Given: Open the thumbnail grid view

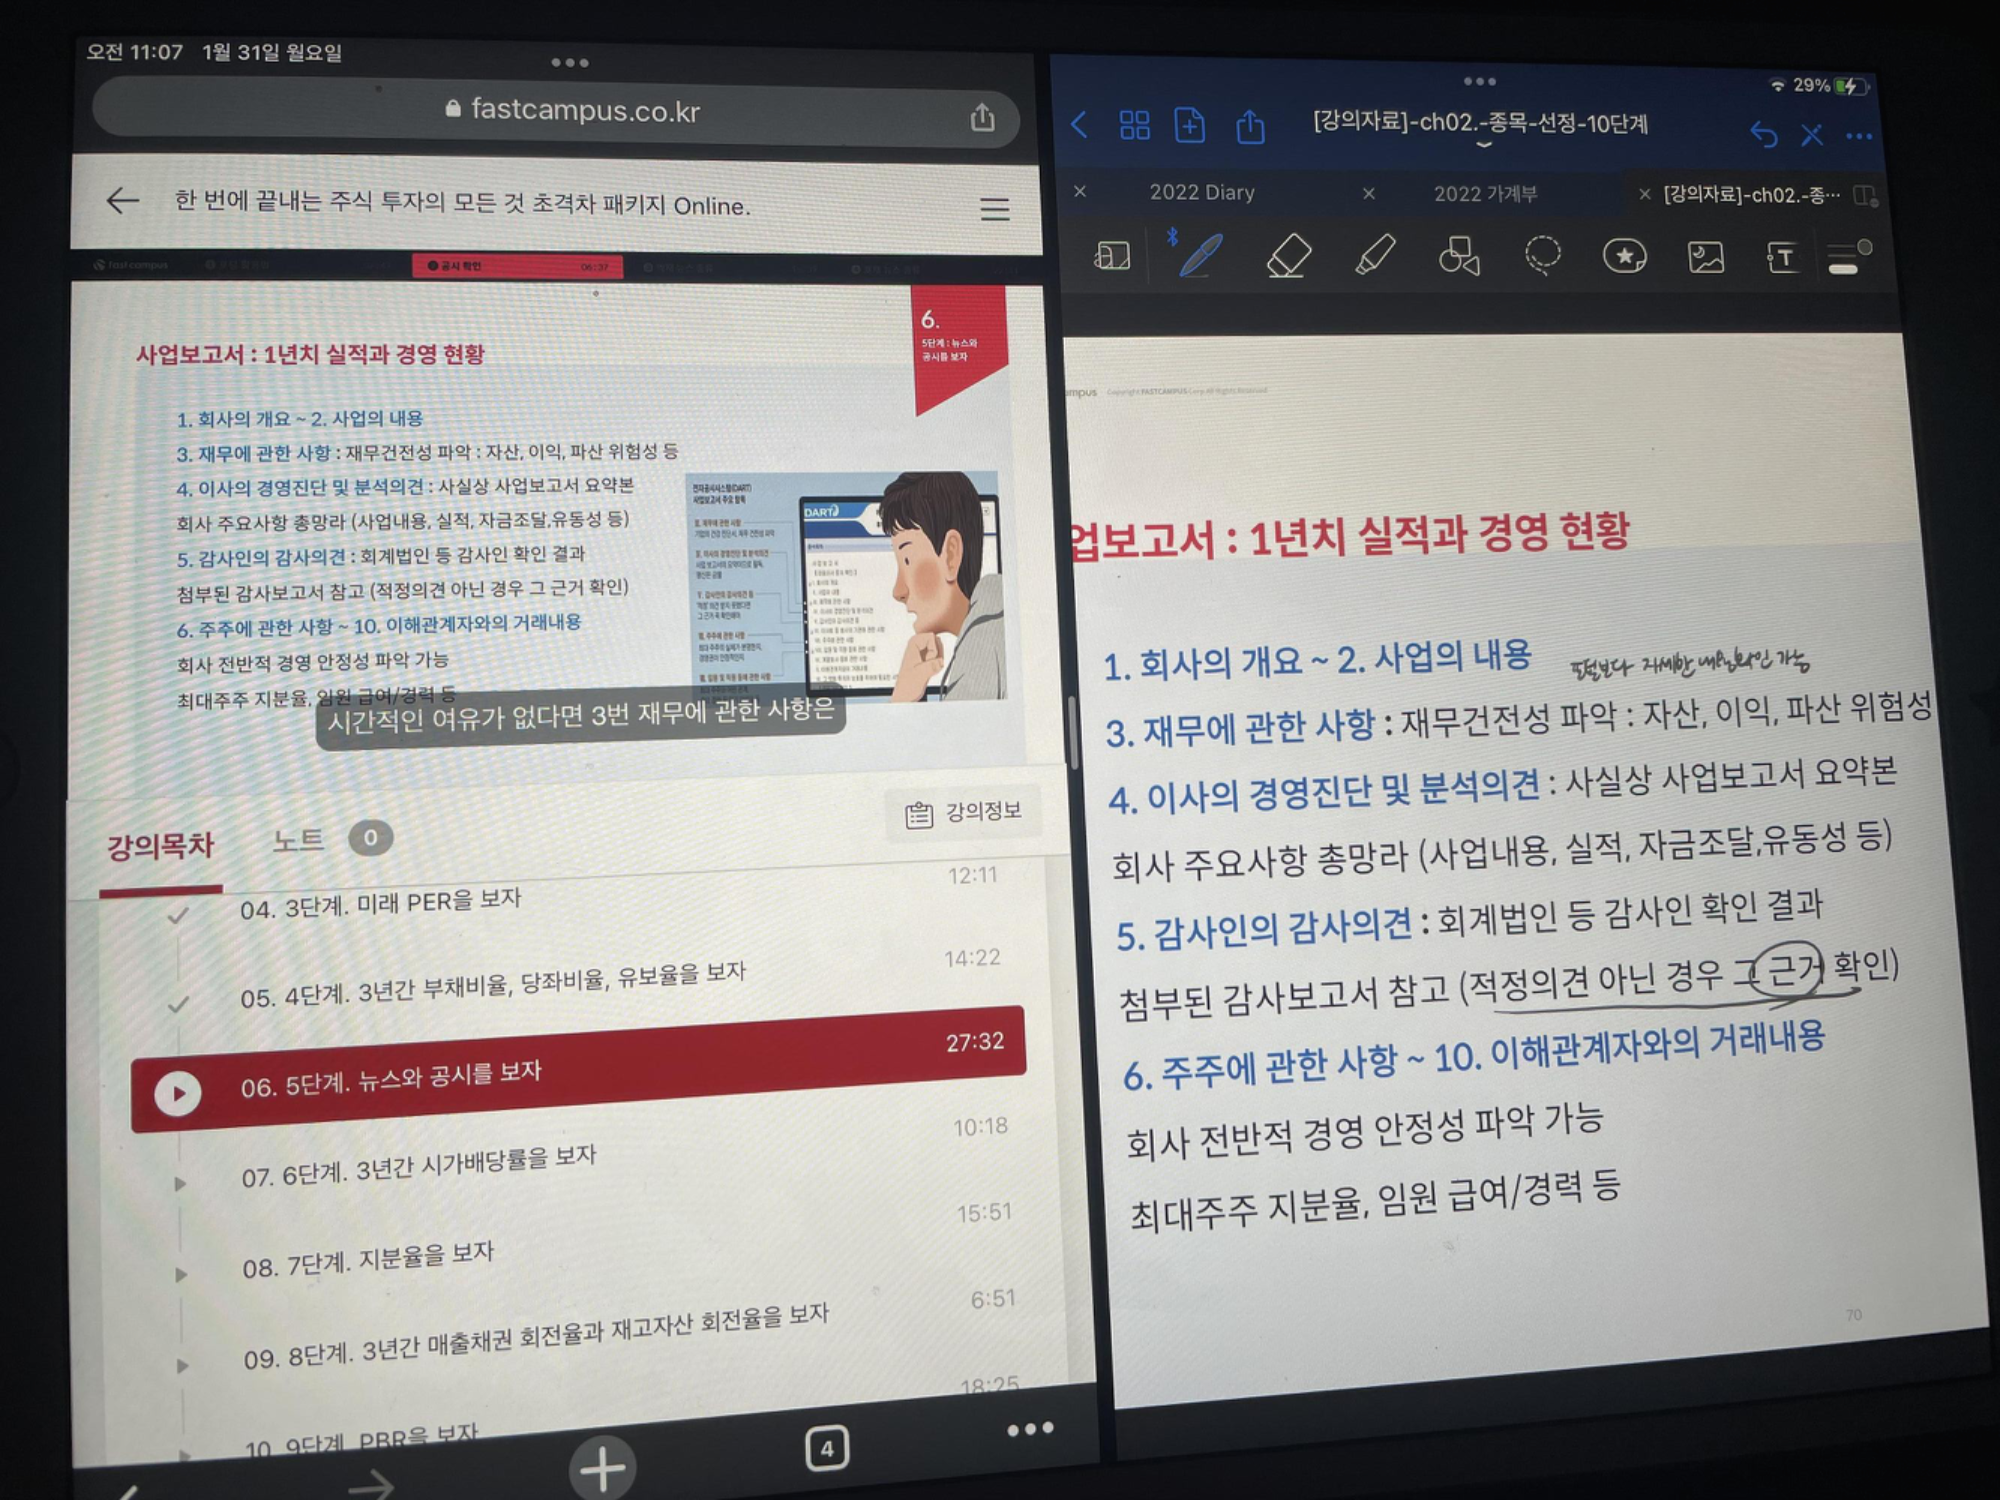Looking at the screenshot, I should click(x=1134, y=126).
